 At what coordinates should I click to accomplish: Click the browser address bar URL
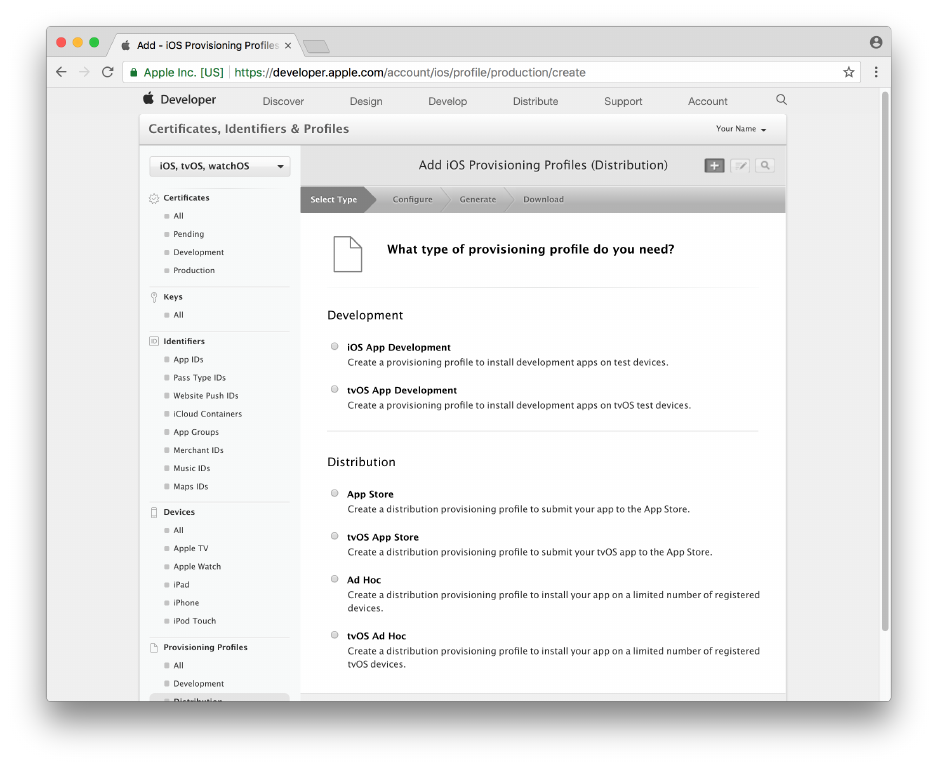[x=410, y=73]
